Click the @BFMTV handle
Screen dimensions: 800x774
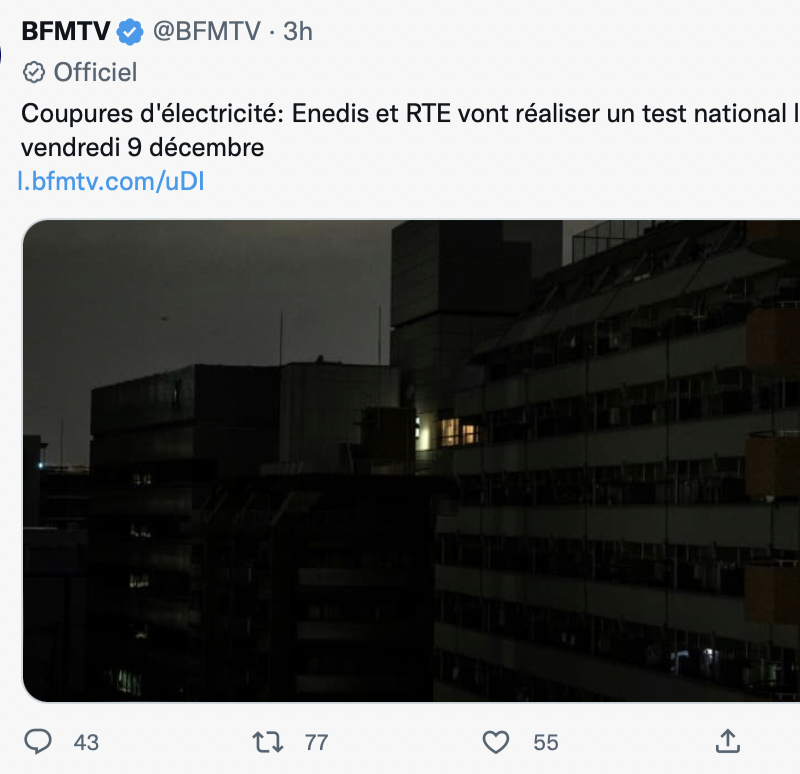click(x=206, y=32)
